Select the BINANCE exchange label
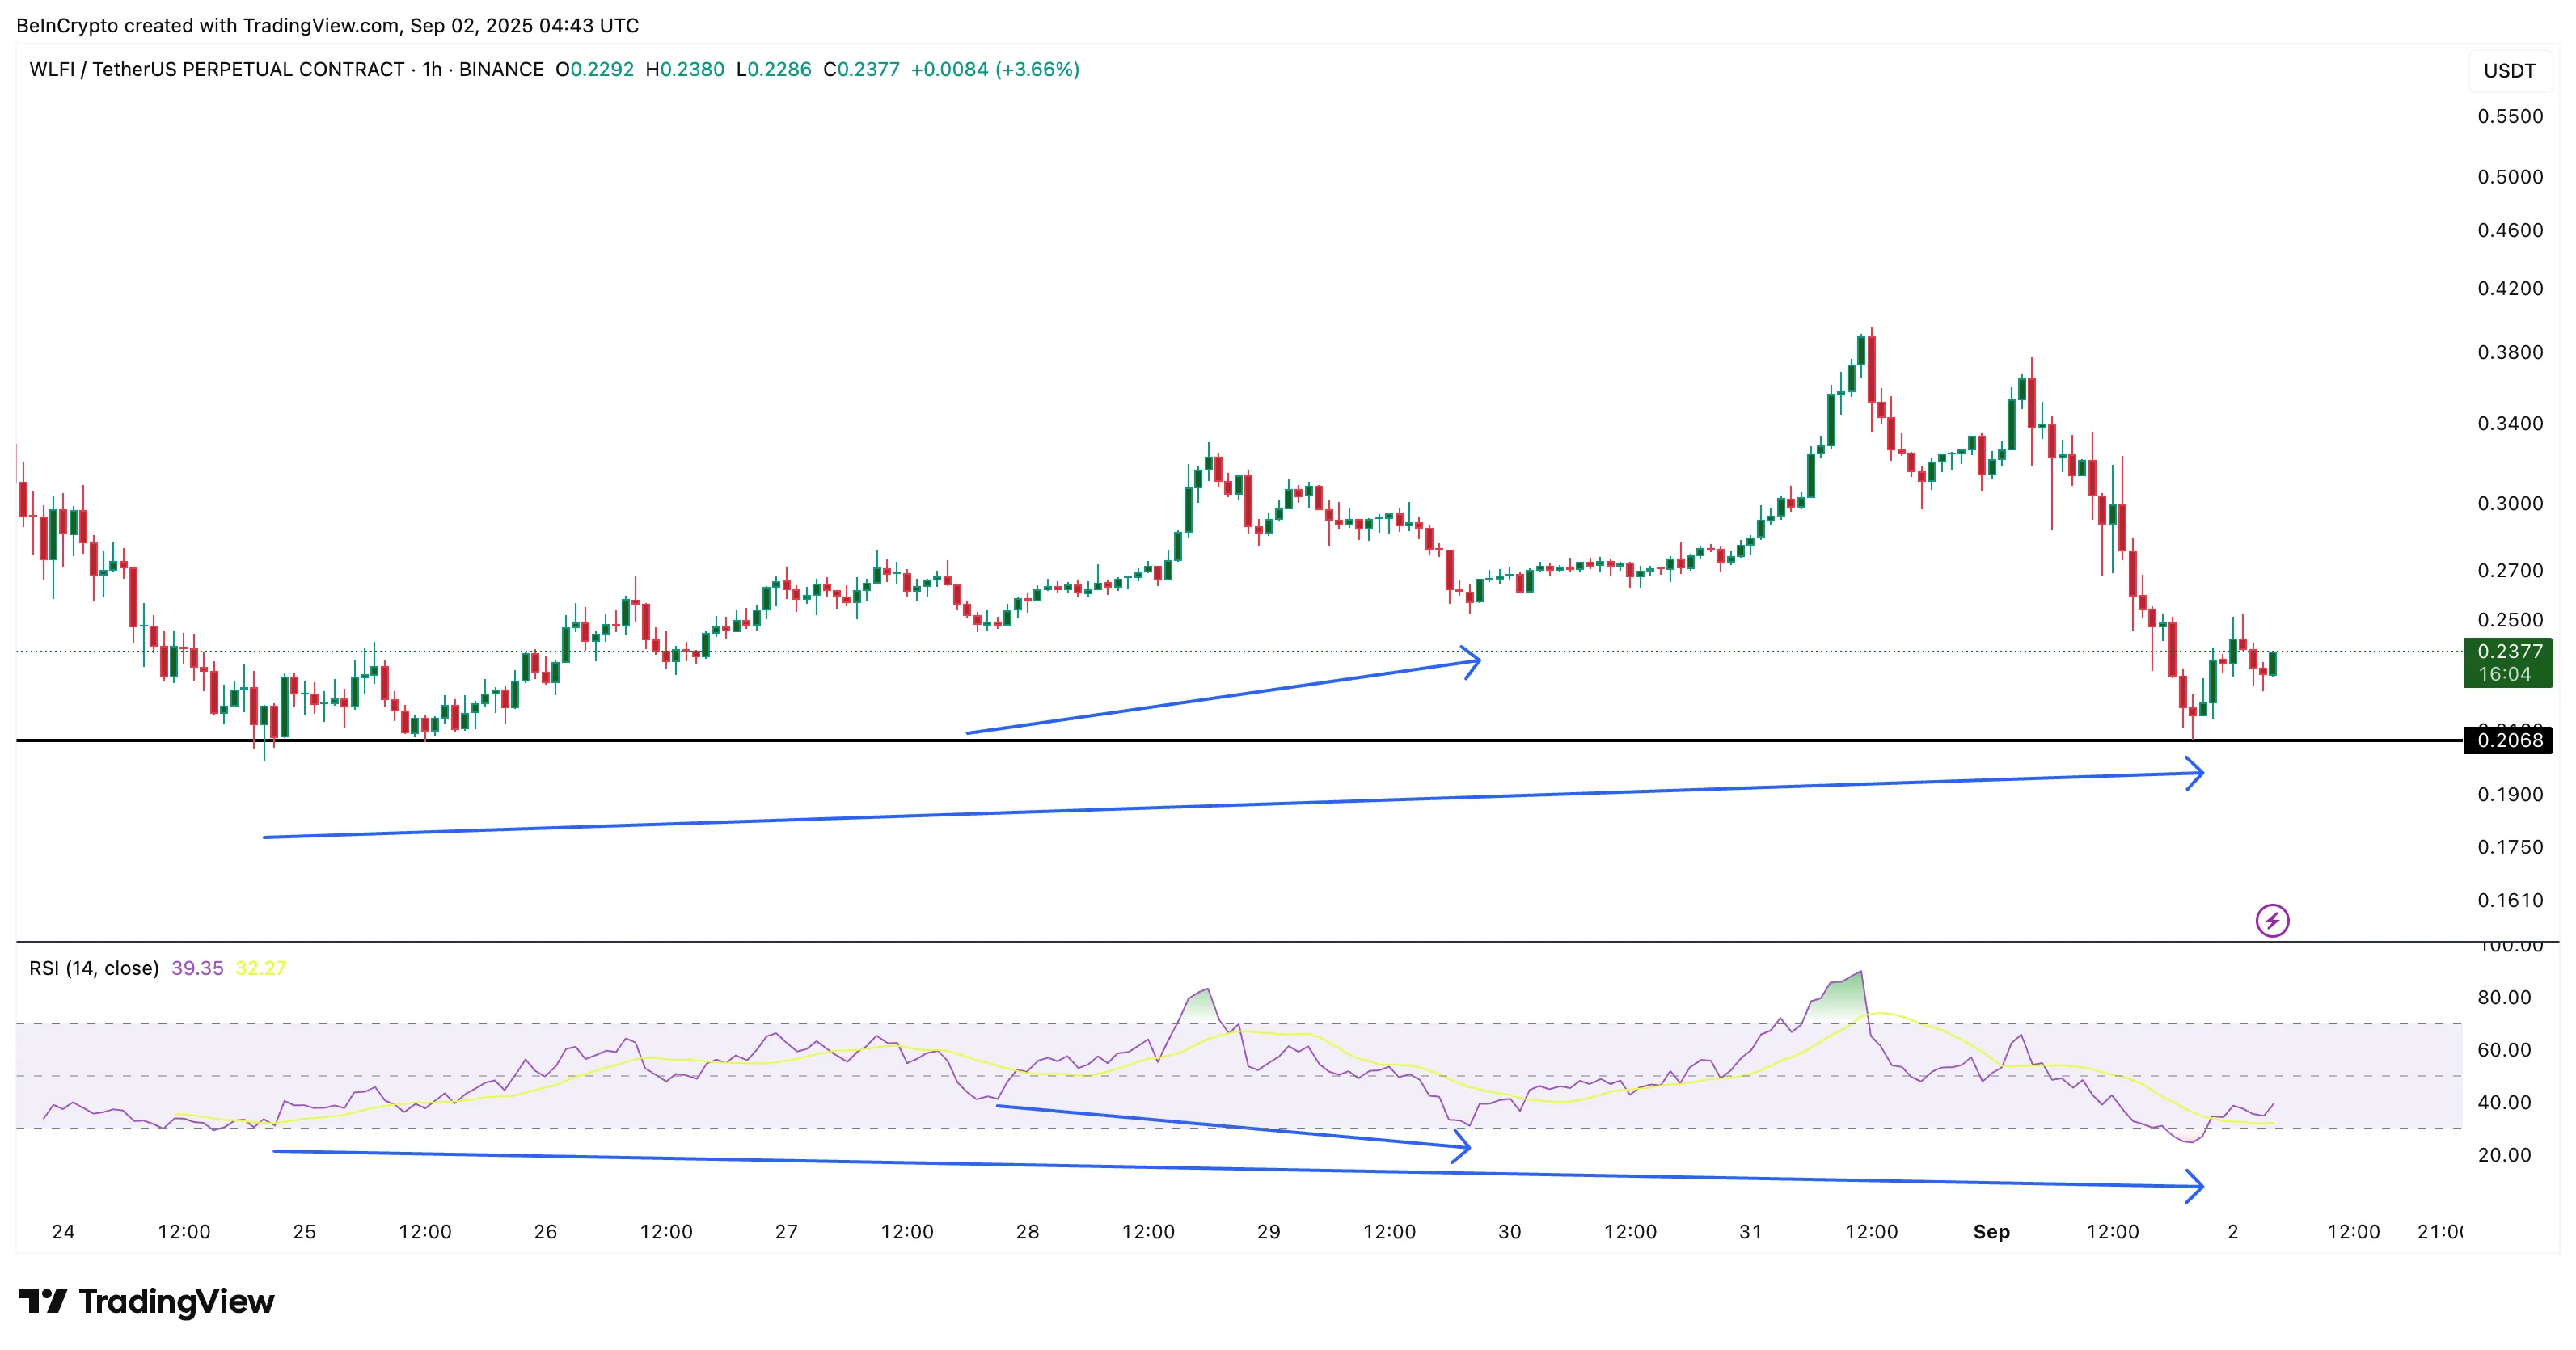The height and width of the screenshot is (1350, 2576). [501, 70]
